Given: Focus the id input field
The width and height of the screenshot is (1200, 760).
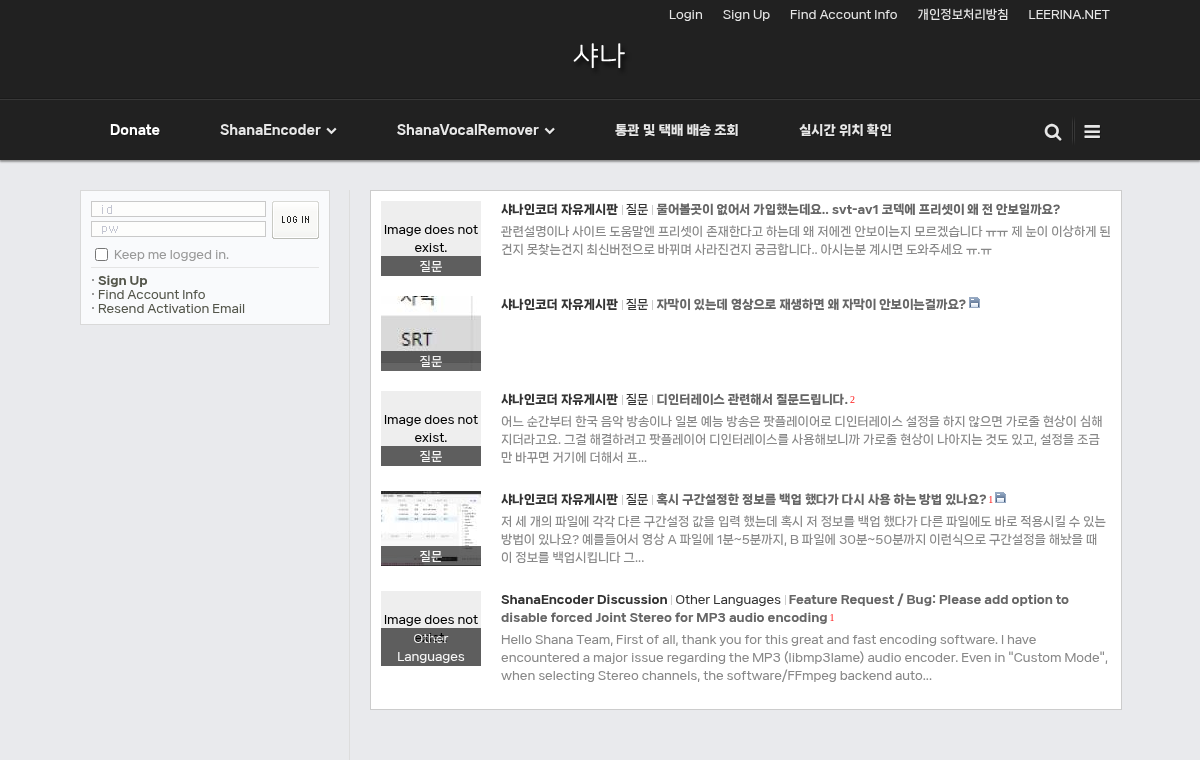Looking at the screenshot, I should (178, 209).
